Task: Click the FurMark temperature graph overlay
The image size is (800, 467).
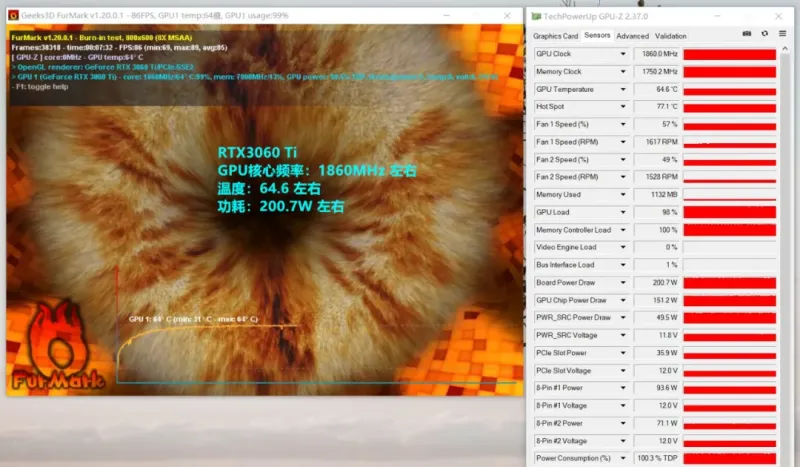Action: pos(316,324)
